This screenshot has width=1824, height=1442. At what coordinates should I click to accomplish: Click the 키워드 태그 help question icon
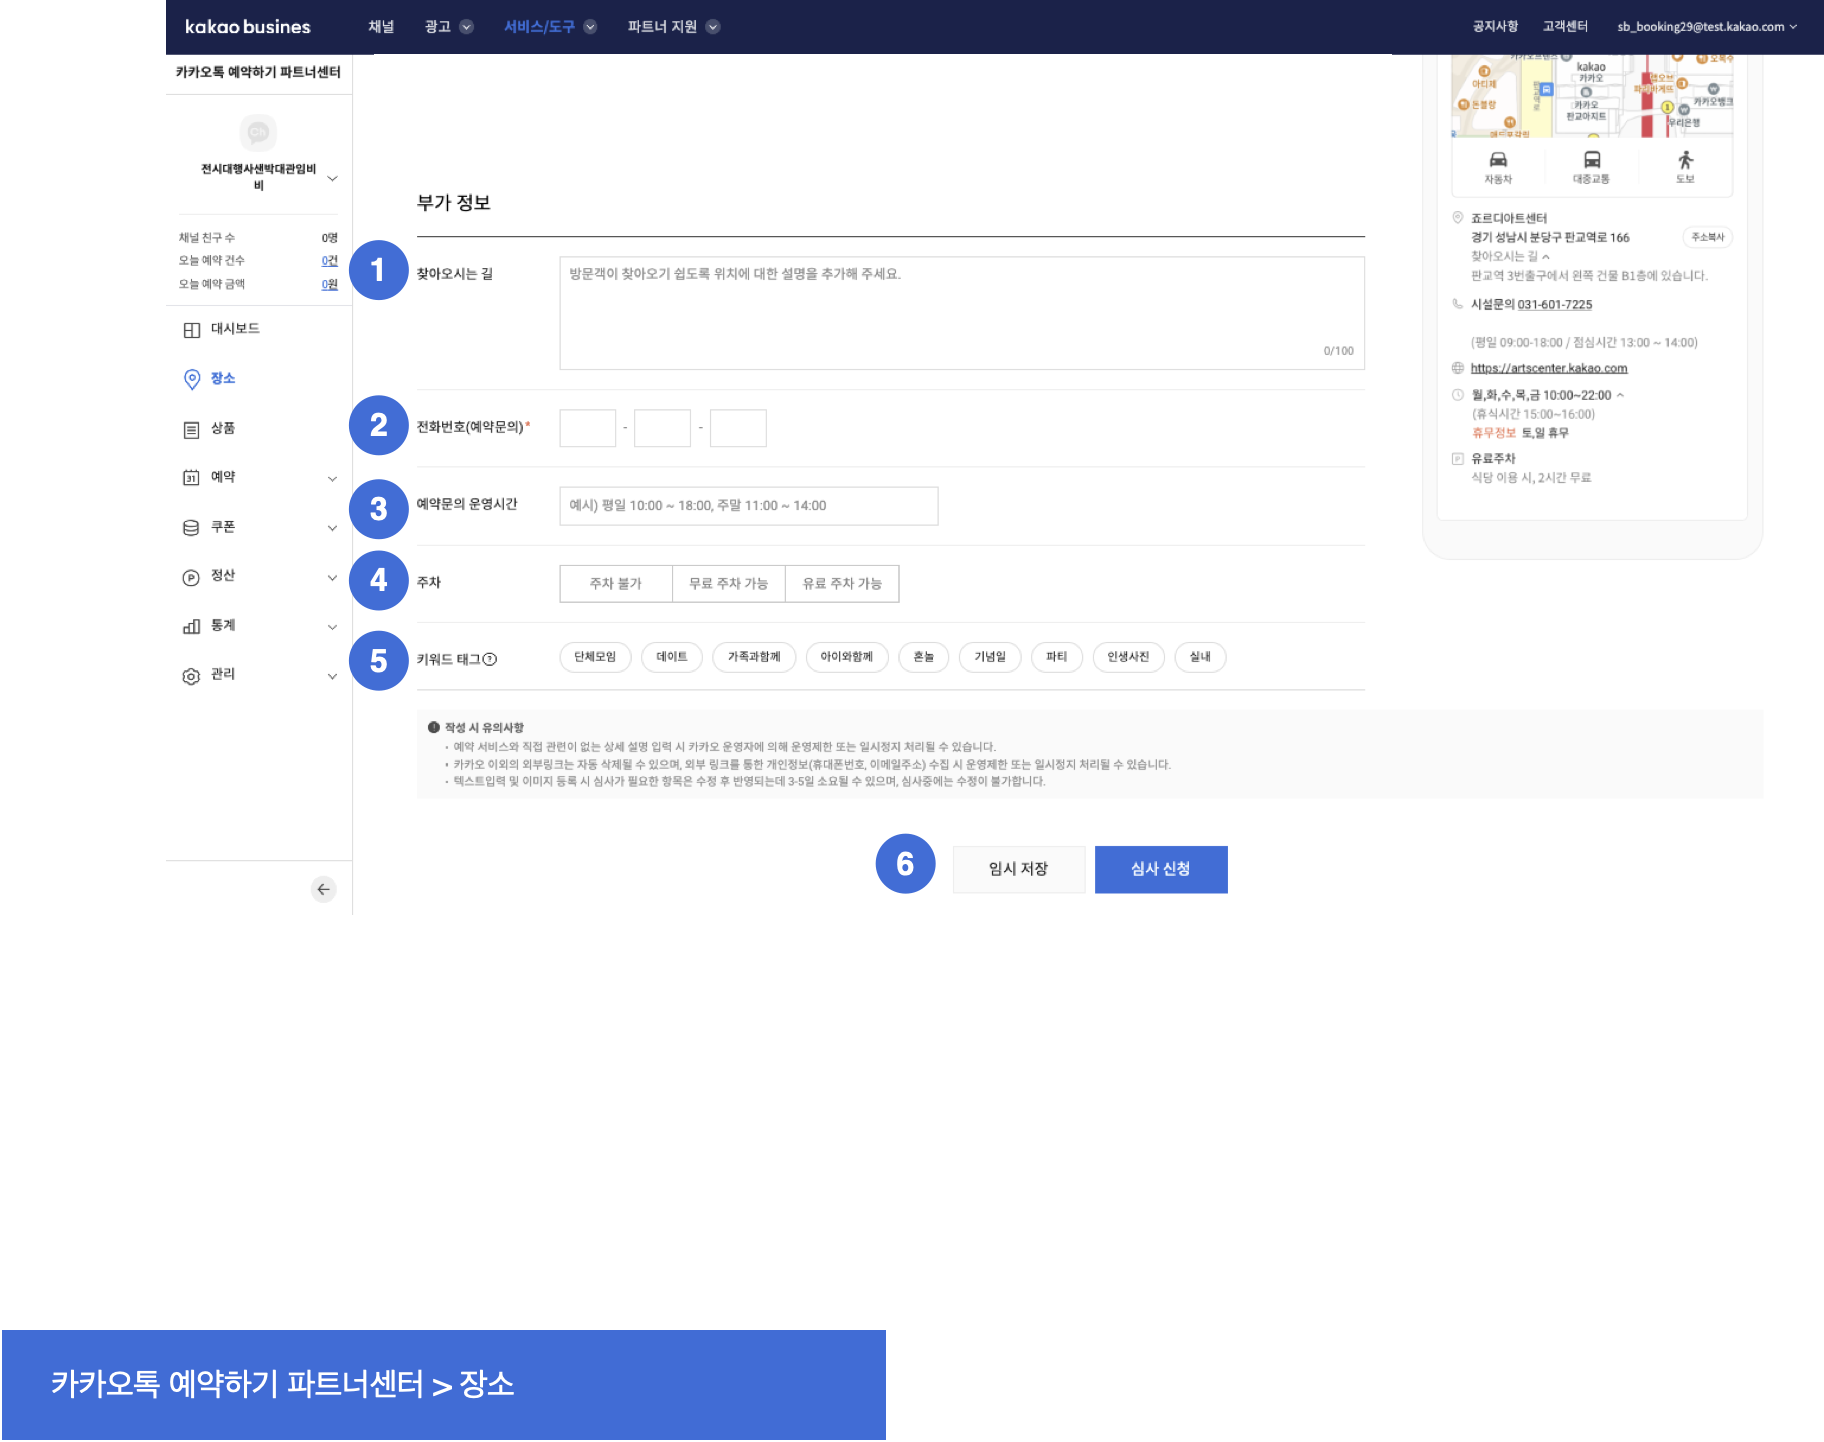[x=490, y=659]
